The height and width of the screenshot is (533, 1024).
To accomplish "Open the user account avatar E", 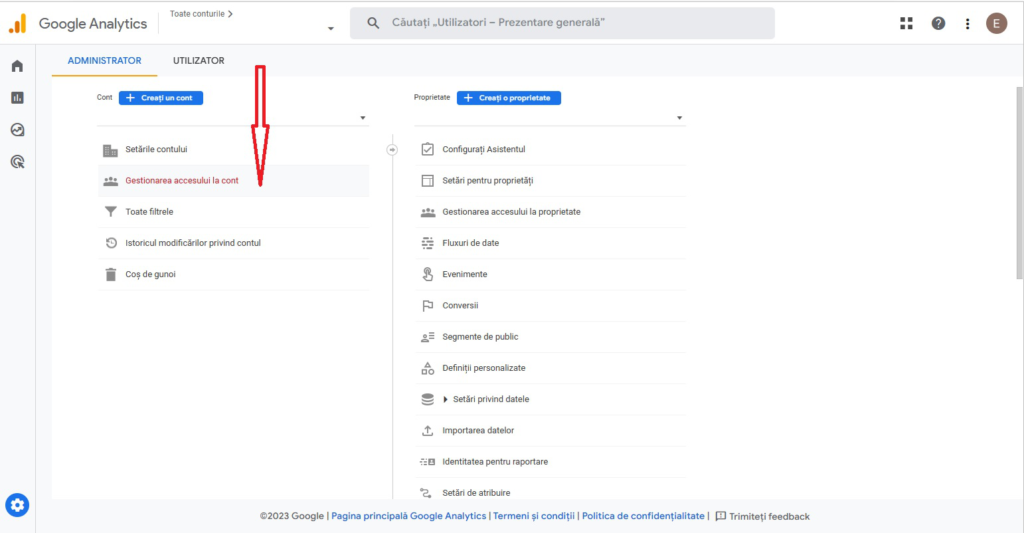I will [997, 24].
